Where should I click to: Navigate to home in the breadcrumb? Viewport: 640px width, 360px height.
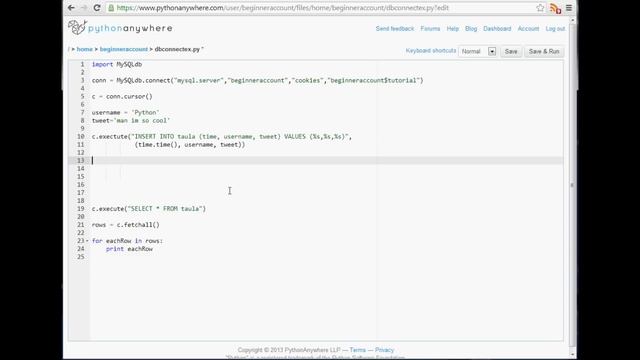(84, 49)
